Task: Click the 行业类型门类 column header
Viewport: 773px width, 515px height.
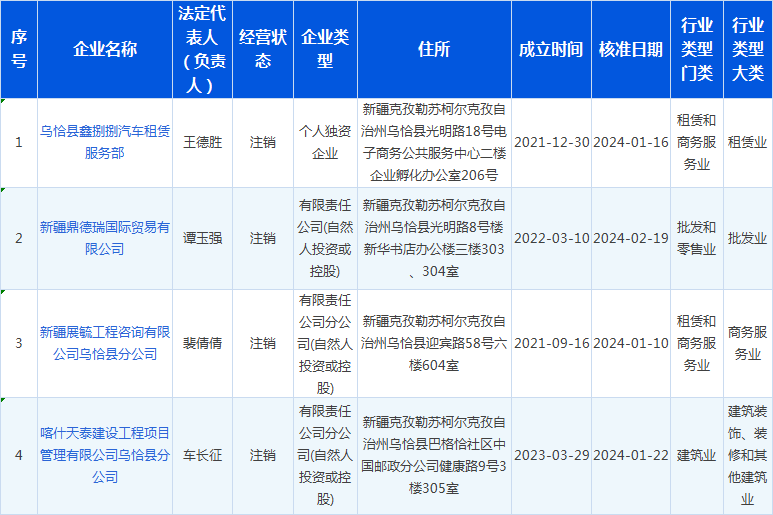Action: click(x=696, y=49)
